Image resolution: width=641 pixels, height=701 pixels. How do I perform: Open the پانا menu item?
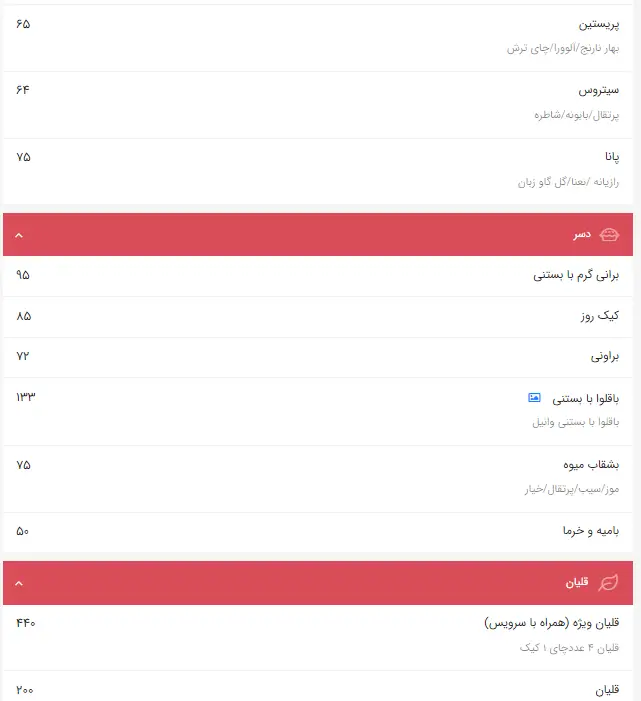click(x=611, y=157)
